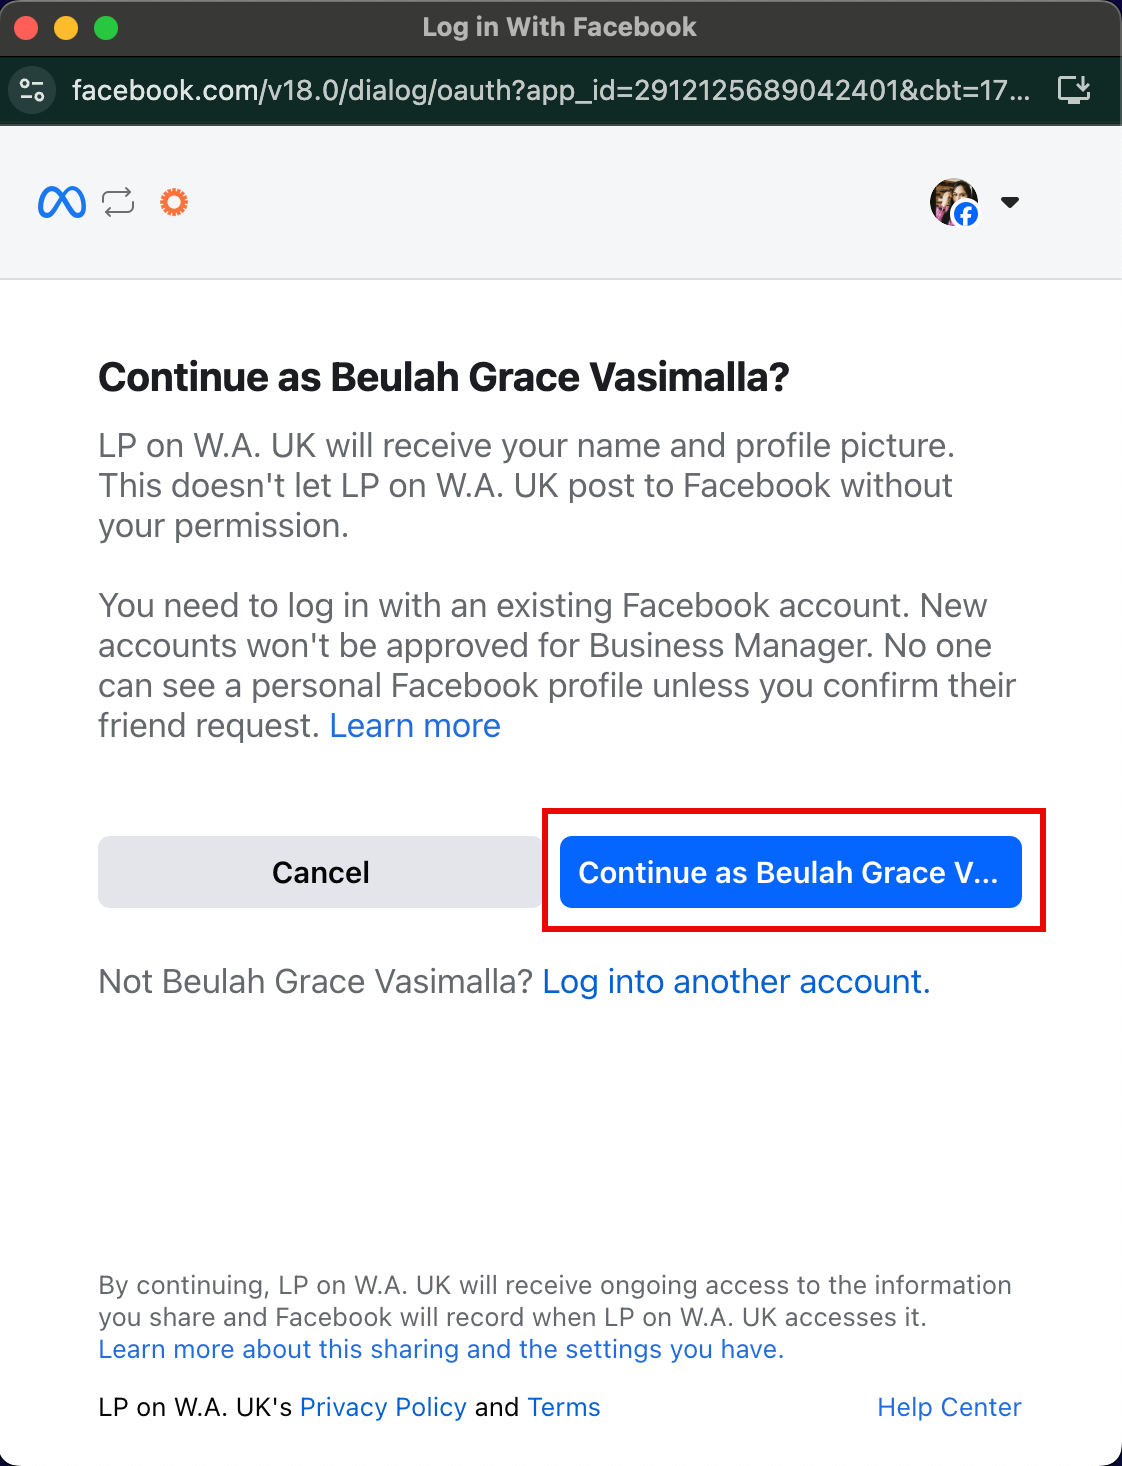
Task: Click the profile picture avatar
Action: point(954,202)
